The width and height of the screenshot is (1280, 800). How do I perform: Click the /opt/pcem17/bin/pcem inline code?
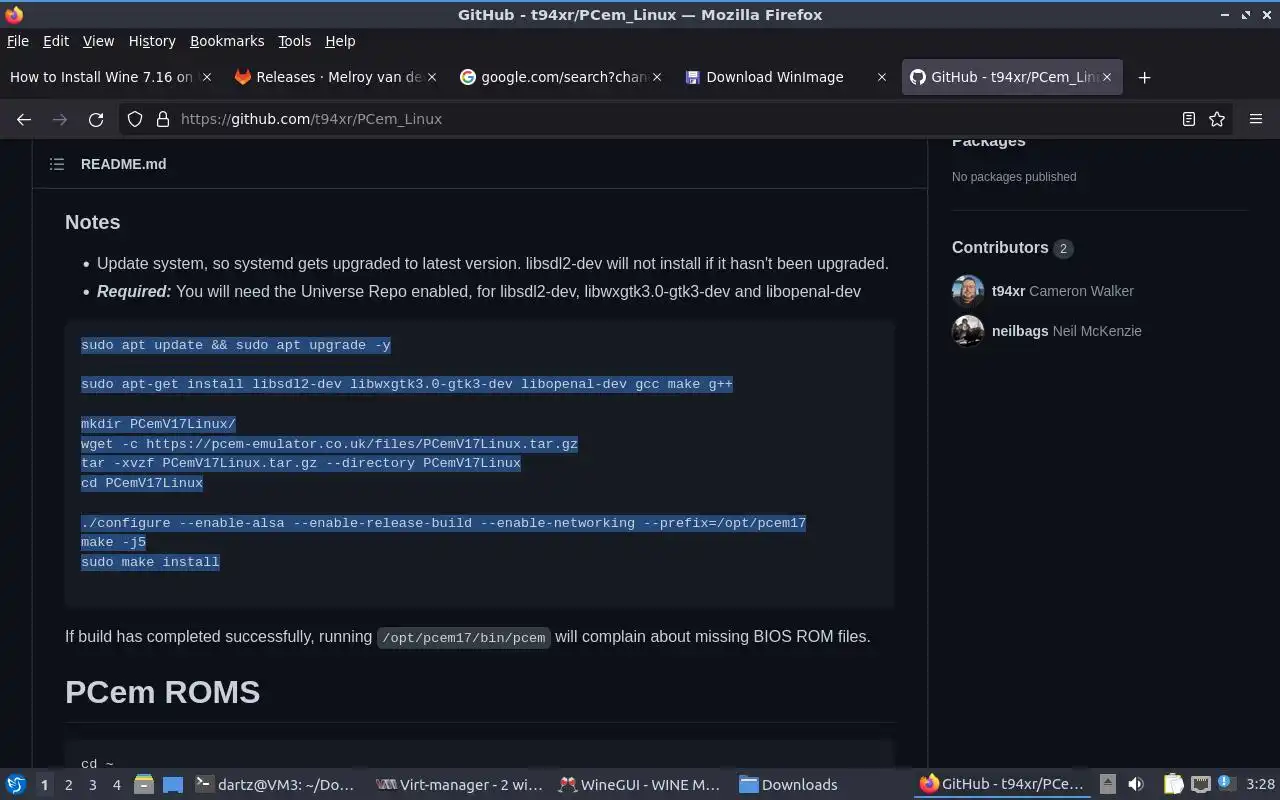click(x=464, y=638)
